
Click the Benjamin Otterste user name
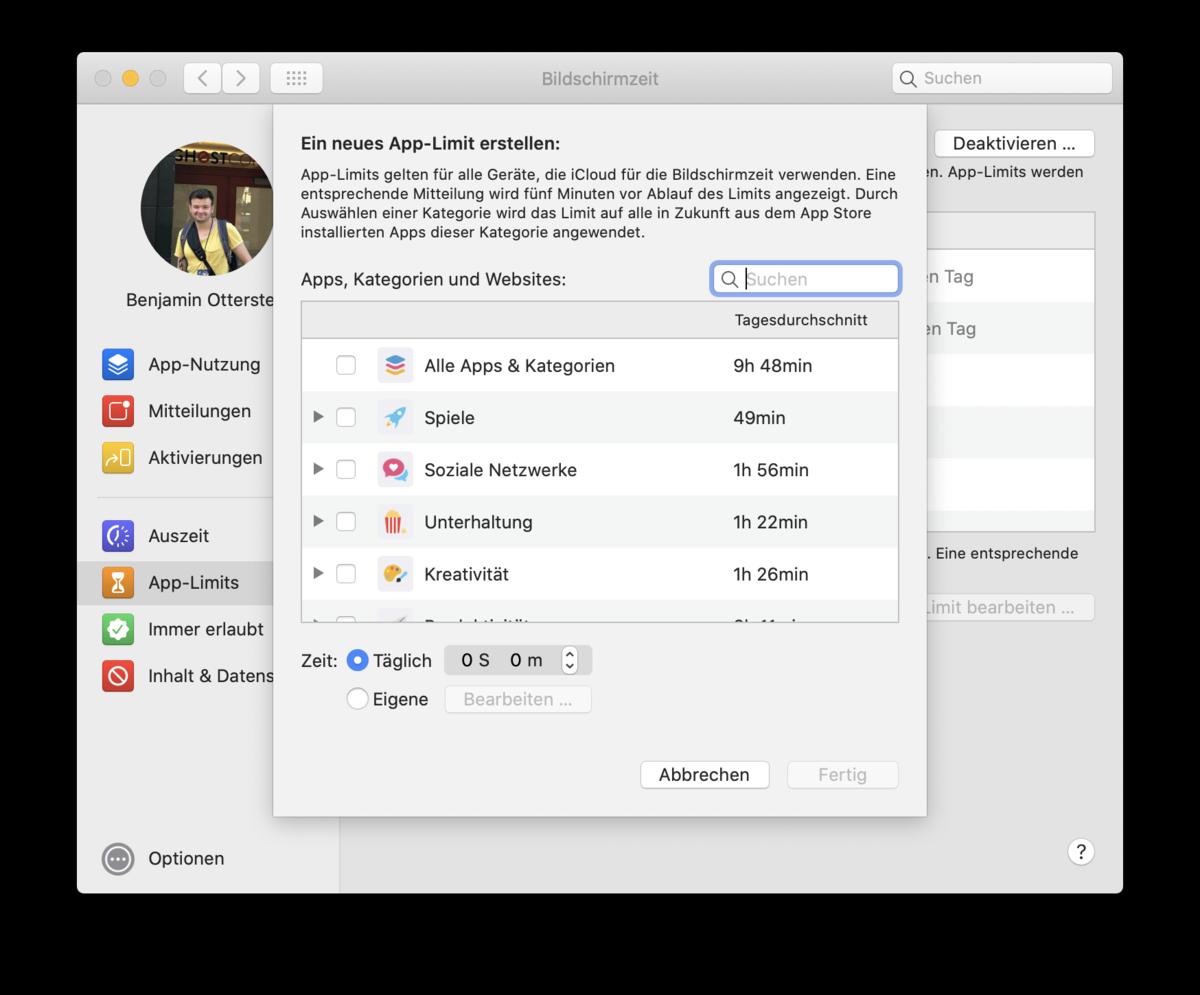tap(199, 299)
